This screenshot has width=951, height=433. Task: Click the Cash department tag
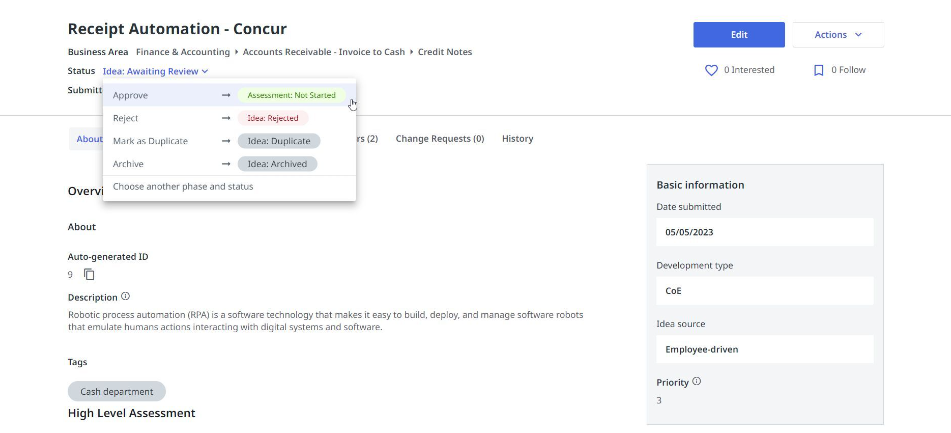pyautogui.click(x=116, y=392)
